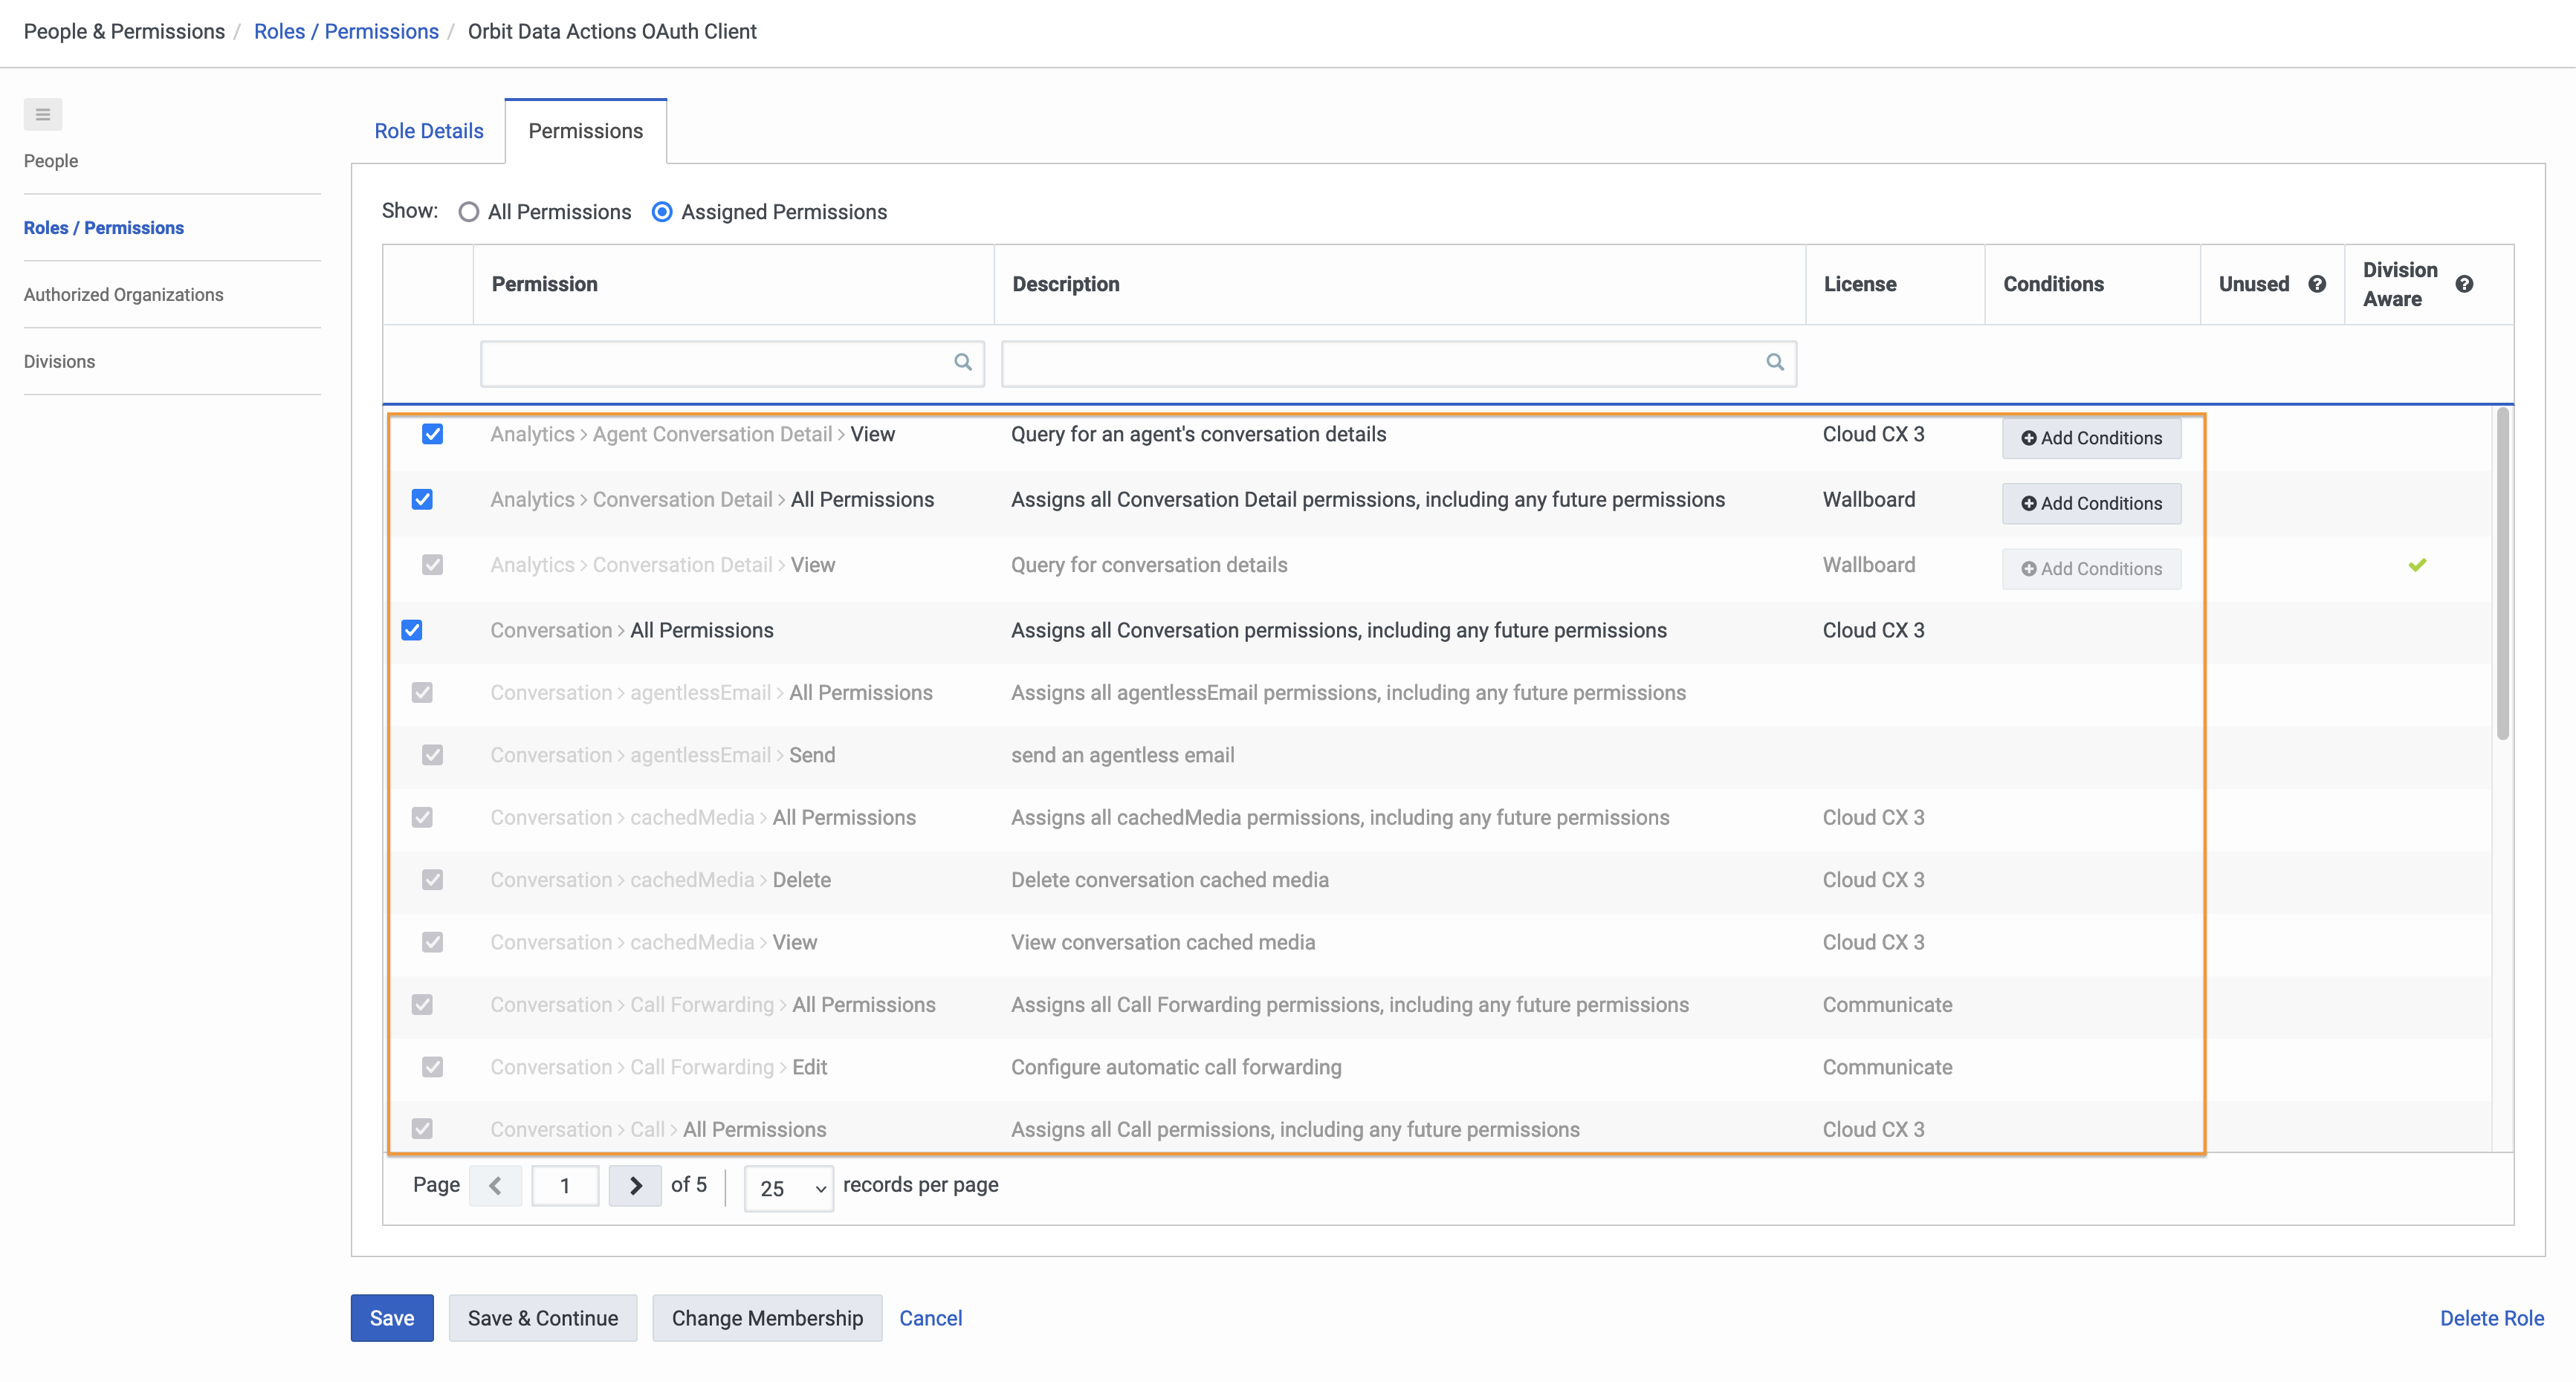Viewport: 2576px width, 1382px height.
Task: Click the help icon beside Unused
Action: [x=2318, y=284]
